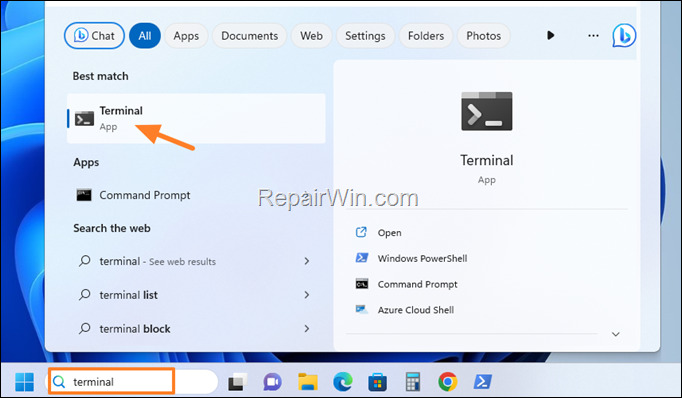Open the Bing Chat filter pill
This screenshot has height=398, width=682.
tap(94, 36)
